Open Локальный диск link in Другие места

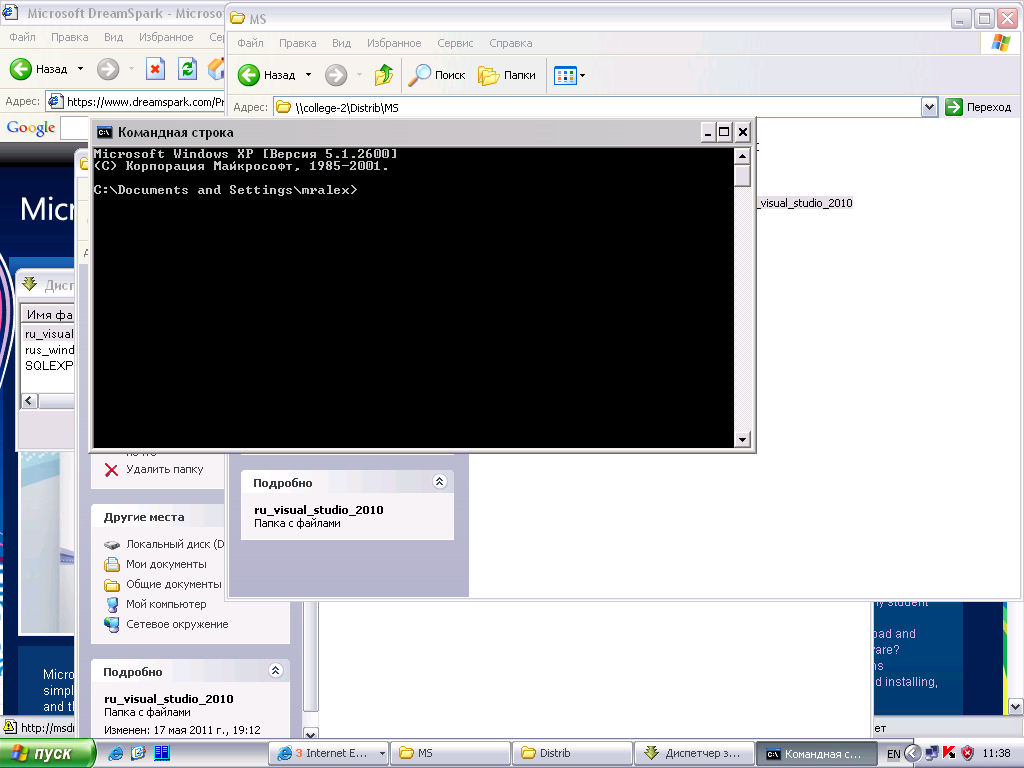[x=164, y=544]
